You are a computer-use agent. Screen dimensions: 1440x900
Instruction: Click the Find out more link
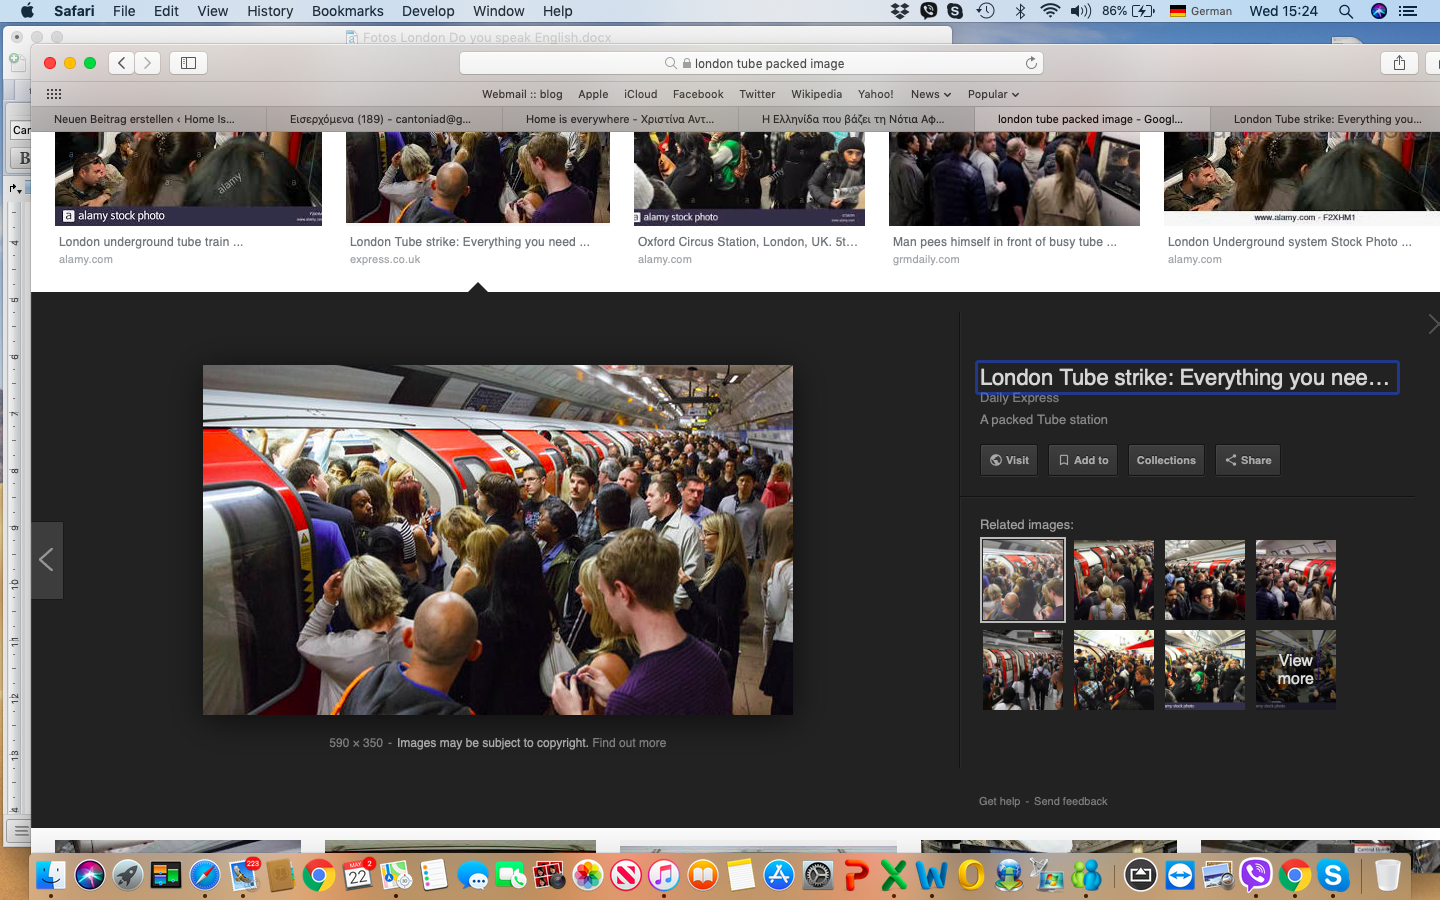tap(629, 743)
